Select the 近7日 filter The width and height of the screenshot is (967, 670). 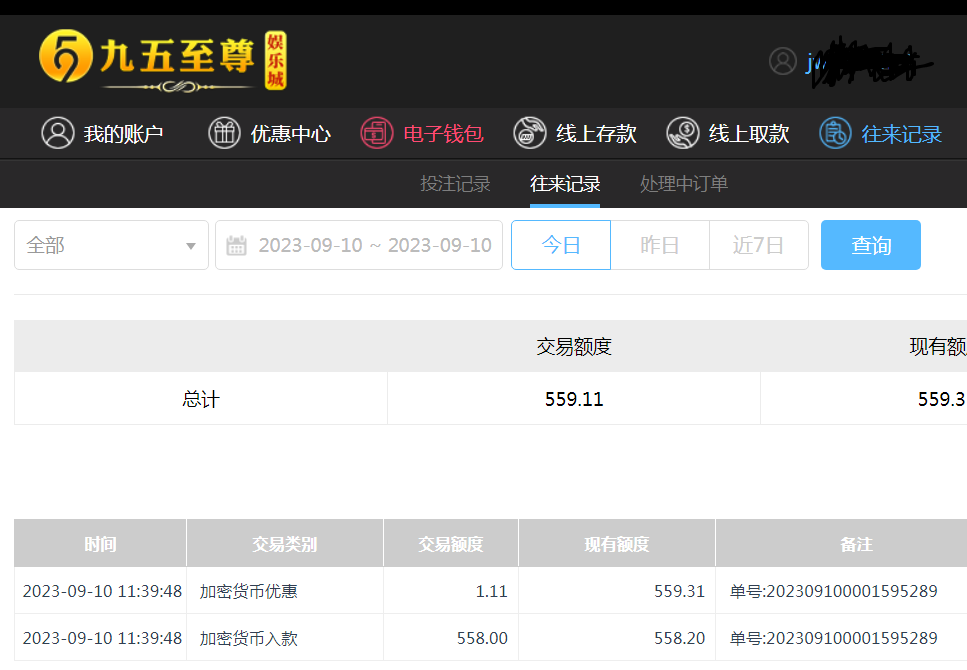coord(759,245)
